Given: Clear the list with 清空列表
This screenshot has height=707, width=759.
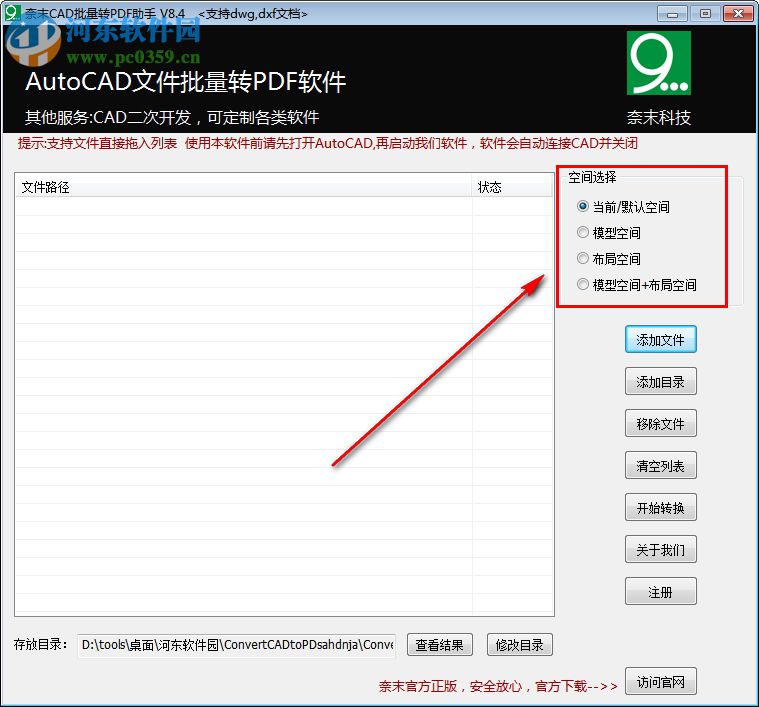Looking at the screenshot, I should pos(661,466).
